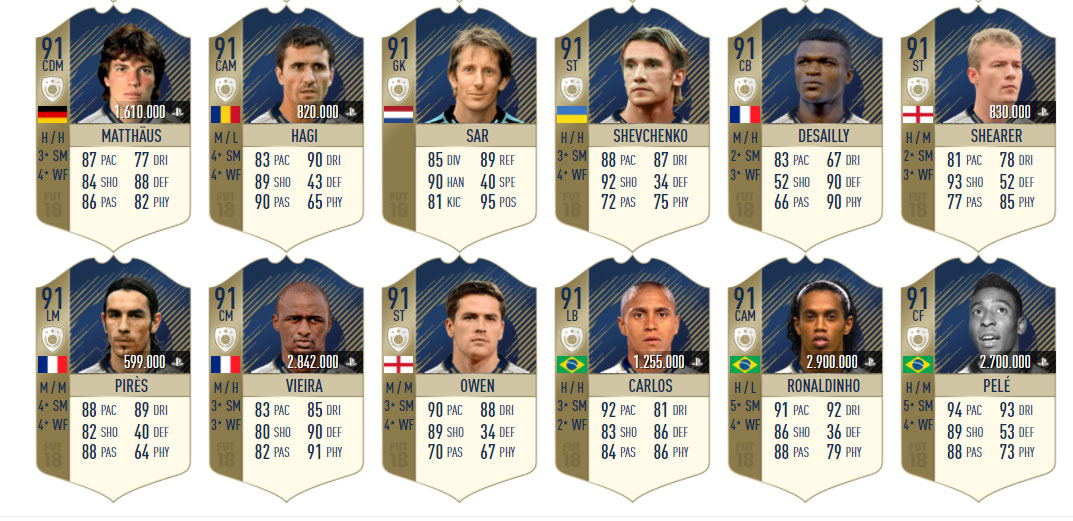Select the SHEVCHENKO name banner

point(649,136)
